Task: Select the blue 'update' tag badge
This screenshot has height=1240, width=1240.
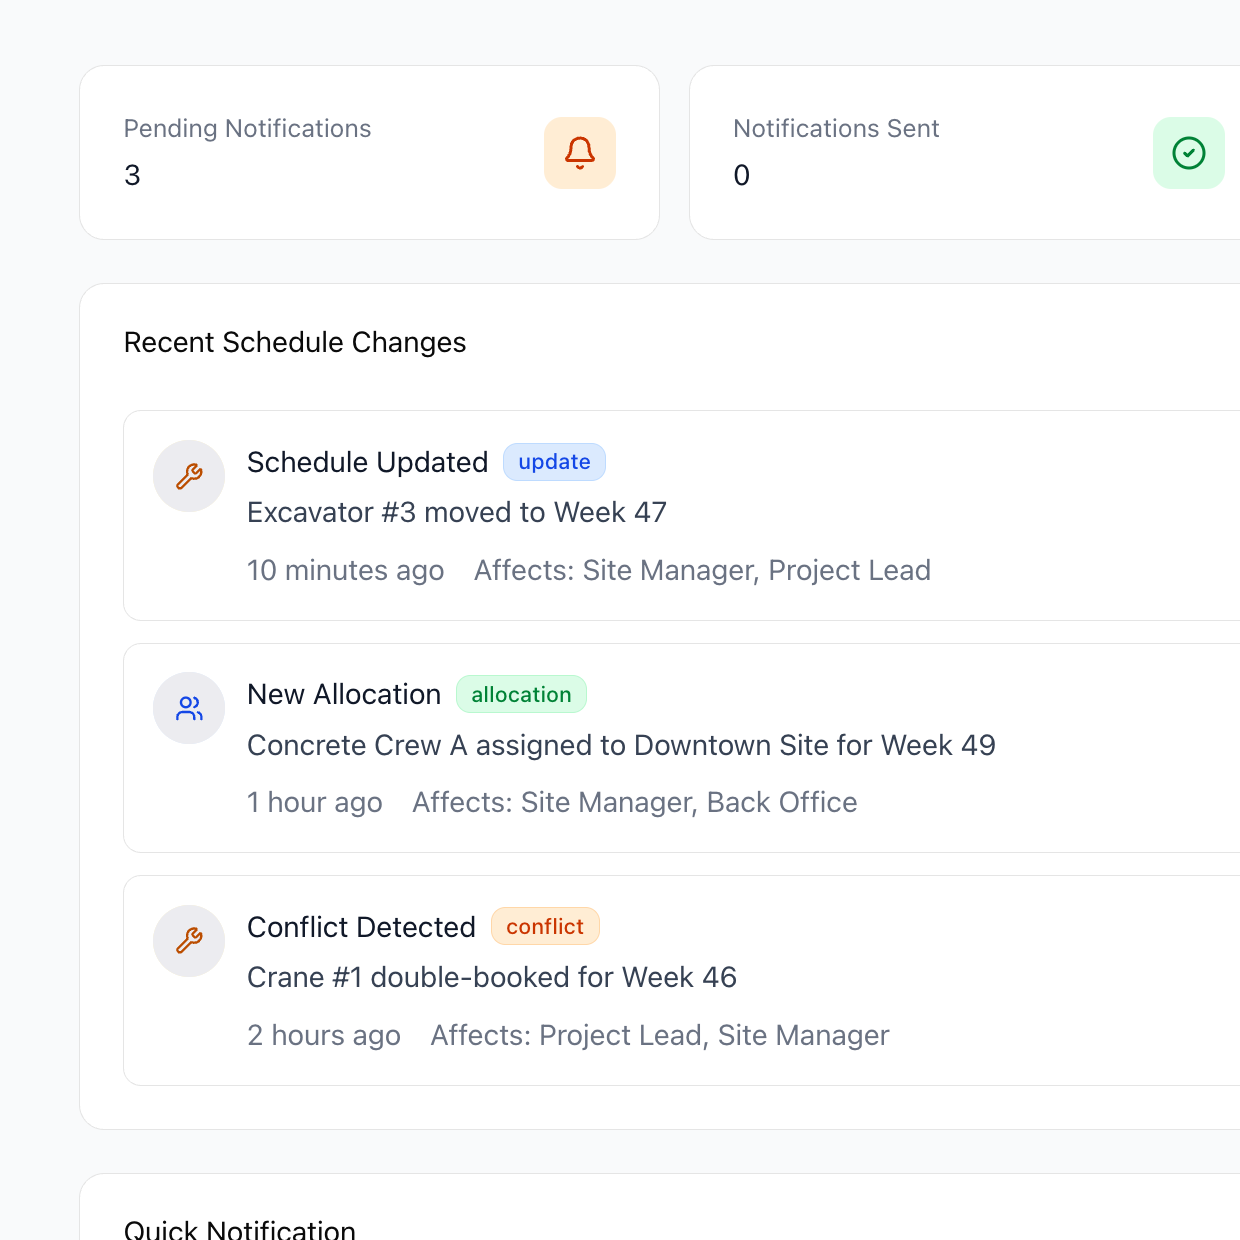Action: tap(554, 462)
